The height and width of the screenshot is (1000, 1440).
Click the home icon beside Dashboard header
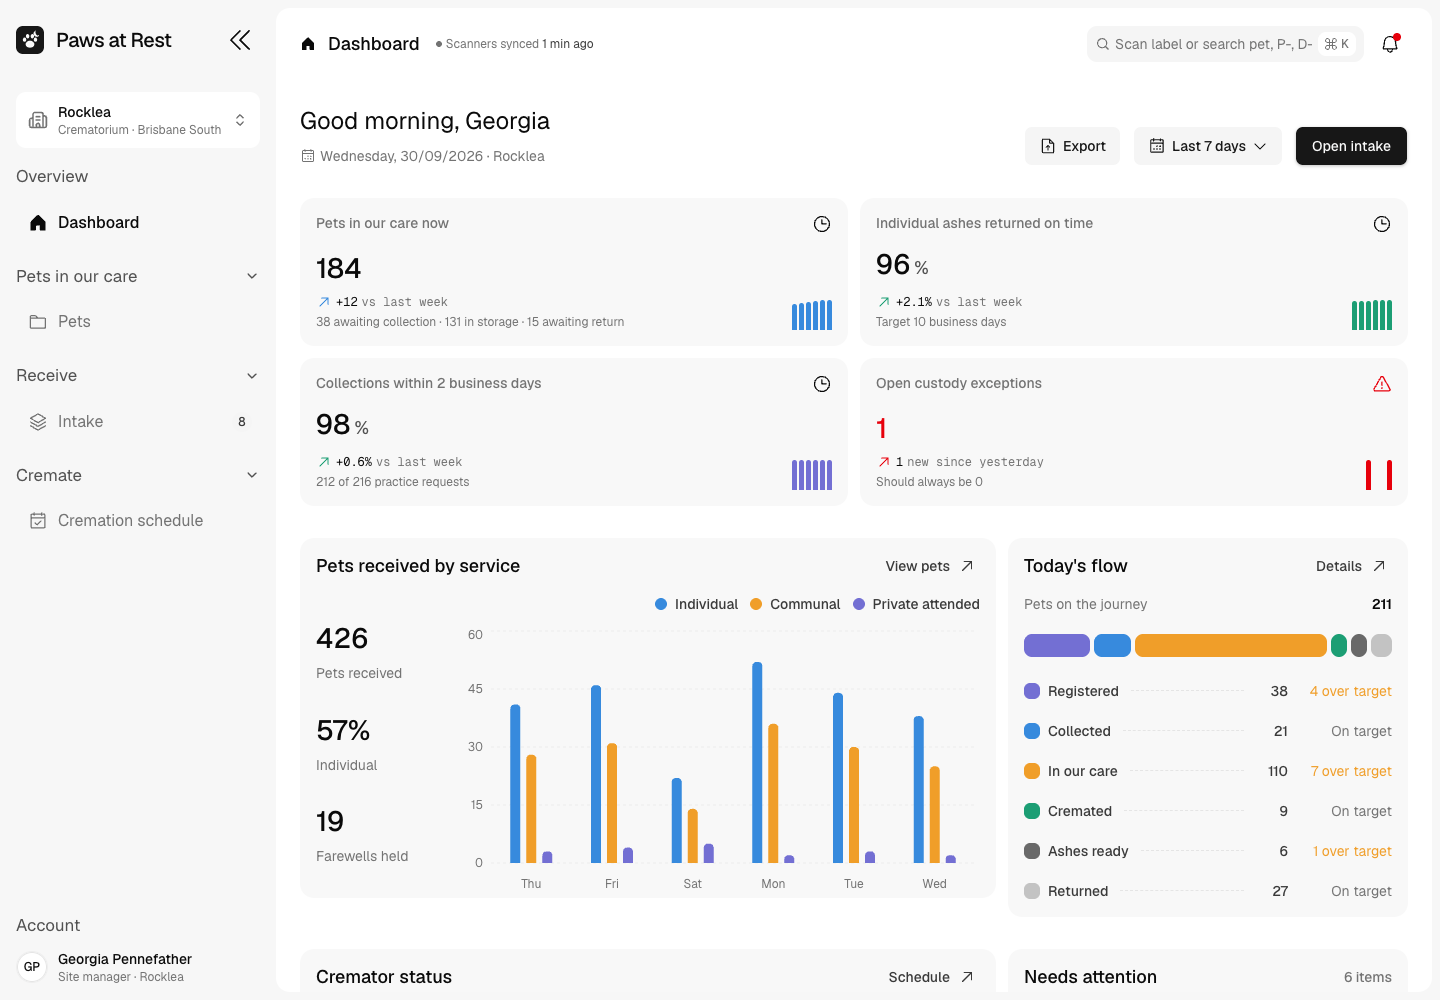[x=308, y=44]
